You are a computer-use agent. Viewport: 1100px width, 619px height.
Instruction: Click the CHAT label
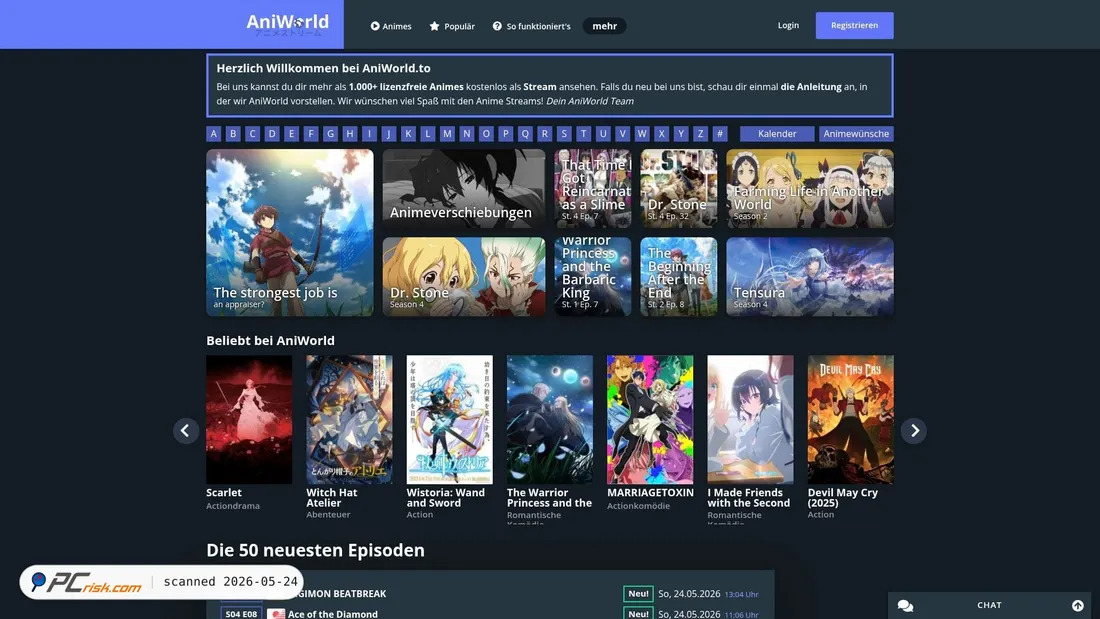[989, 605]
